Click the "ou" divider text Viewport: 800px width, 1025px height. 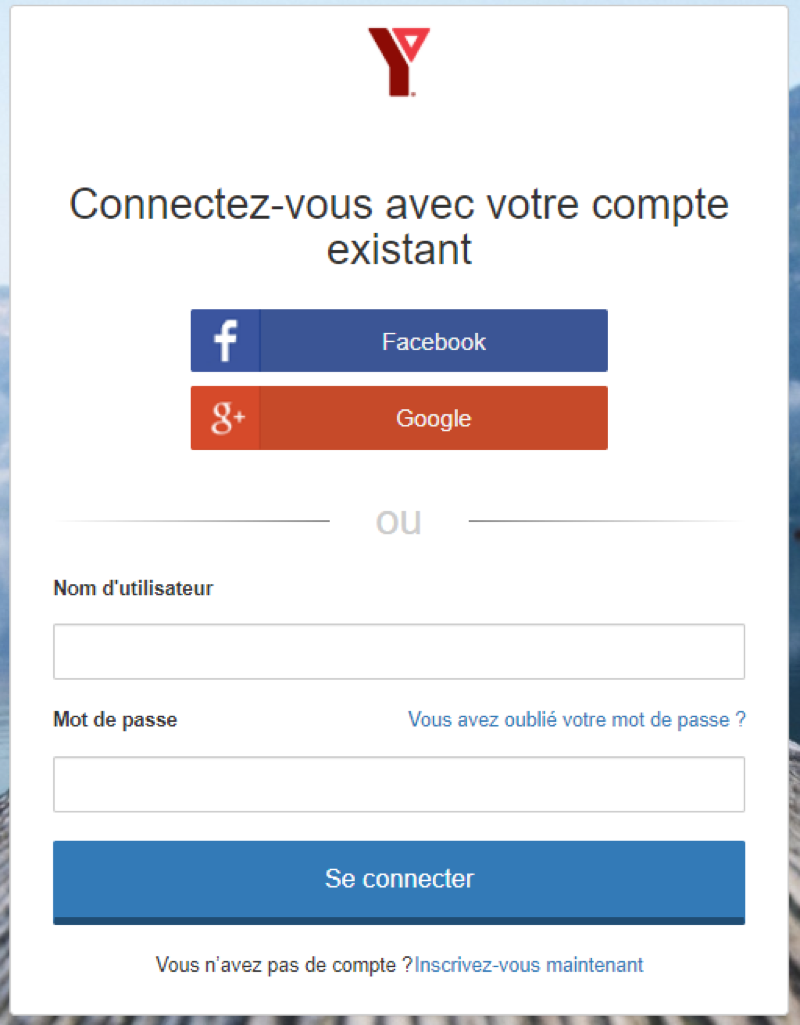399,522
